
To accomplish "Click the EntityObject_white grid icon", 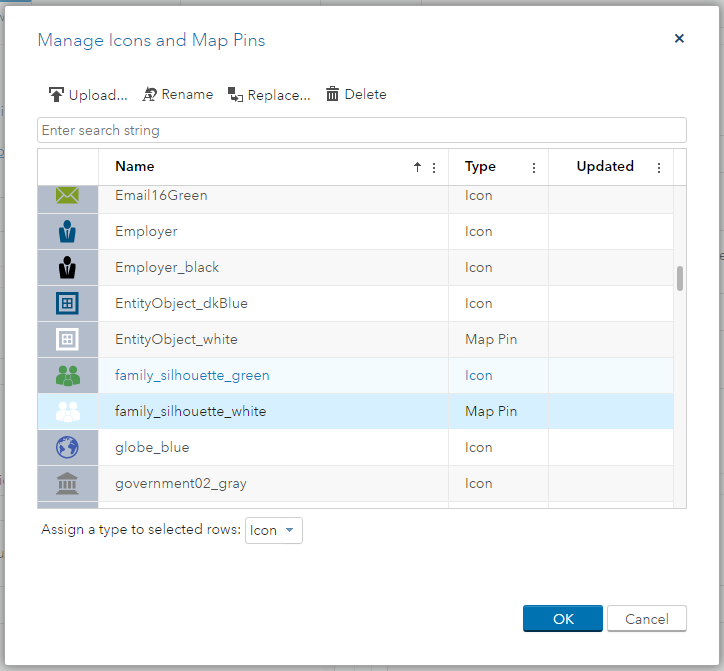I will pos(68,340).
